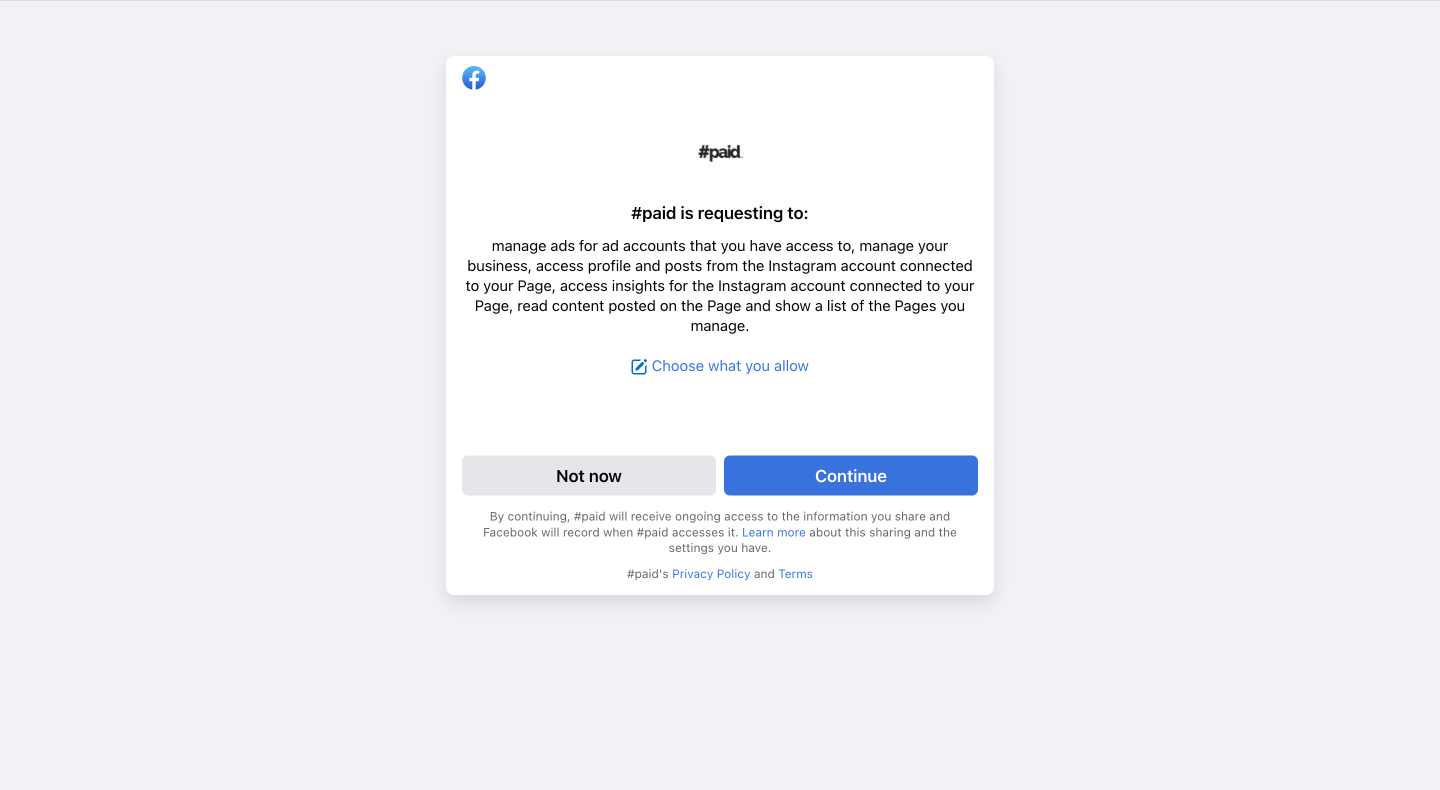Click the word 'manage.' ending the permissions
The image size is (1440, 790).
[720, 326]
